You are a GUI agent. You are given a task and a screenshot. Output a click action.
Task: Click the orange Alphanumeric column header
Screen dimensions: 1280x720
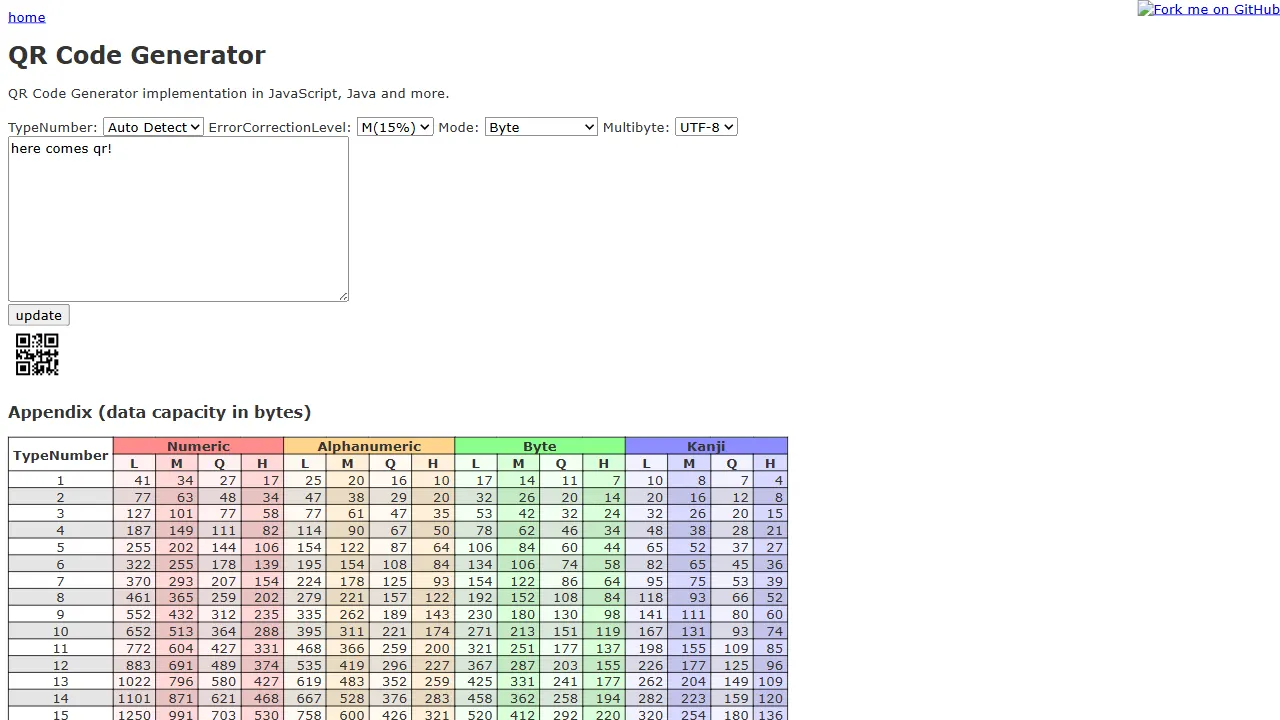pos(369,446)
